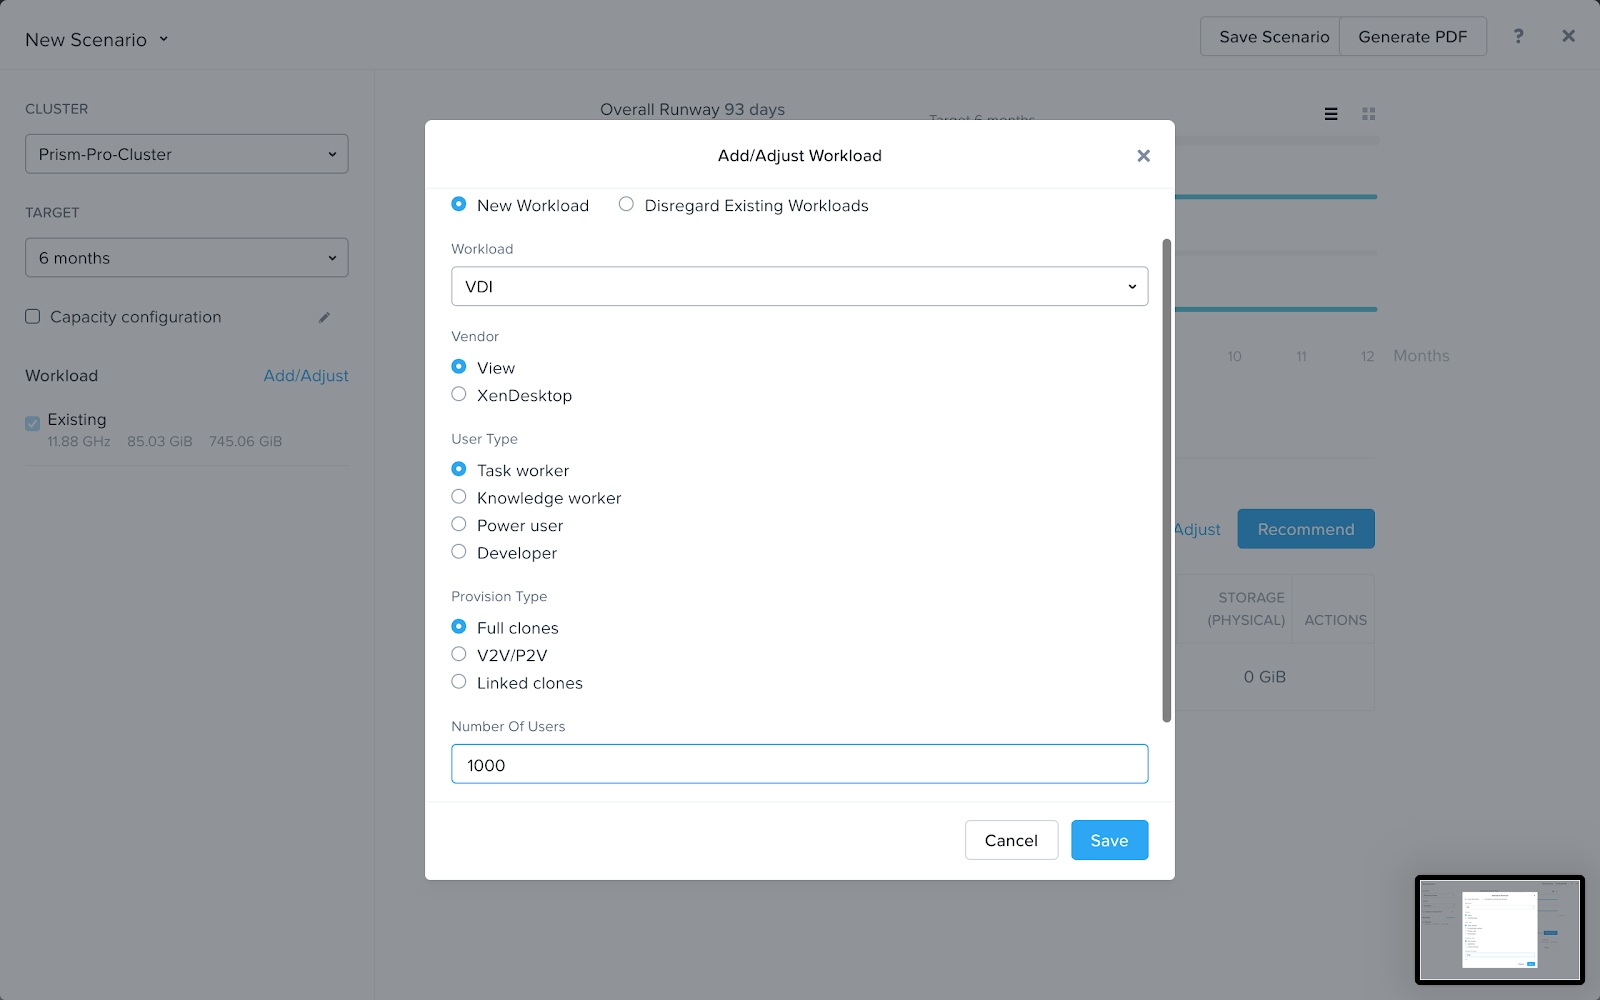Click the Number Of Users input field

(799, 764)
